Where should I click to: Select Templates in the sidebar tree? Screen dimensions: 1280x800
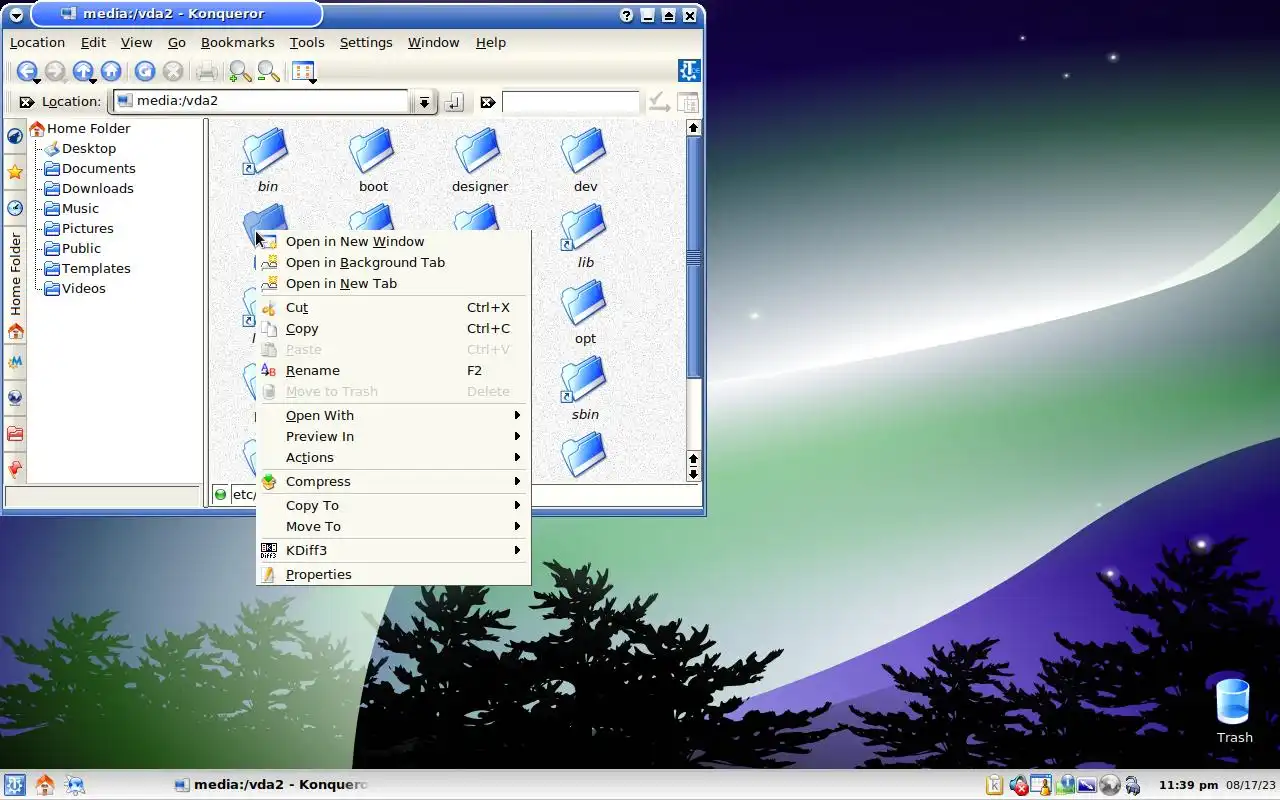pos(88,268)
